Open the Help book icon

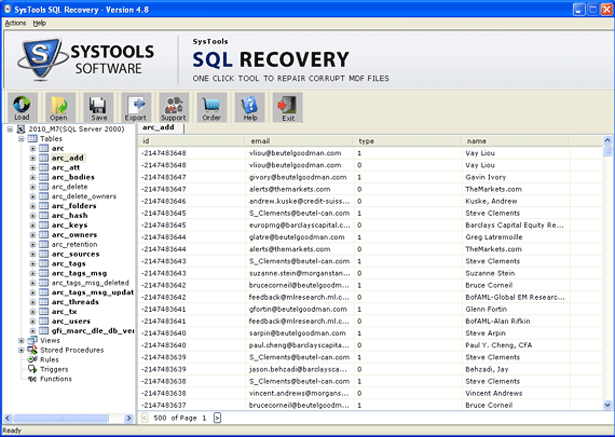coord(249,108)
